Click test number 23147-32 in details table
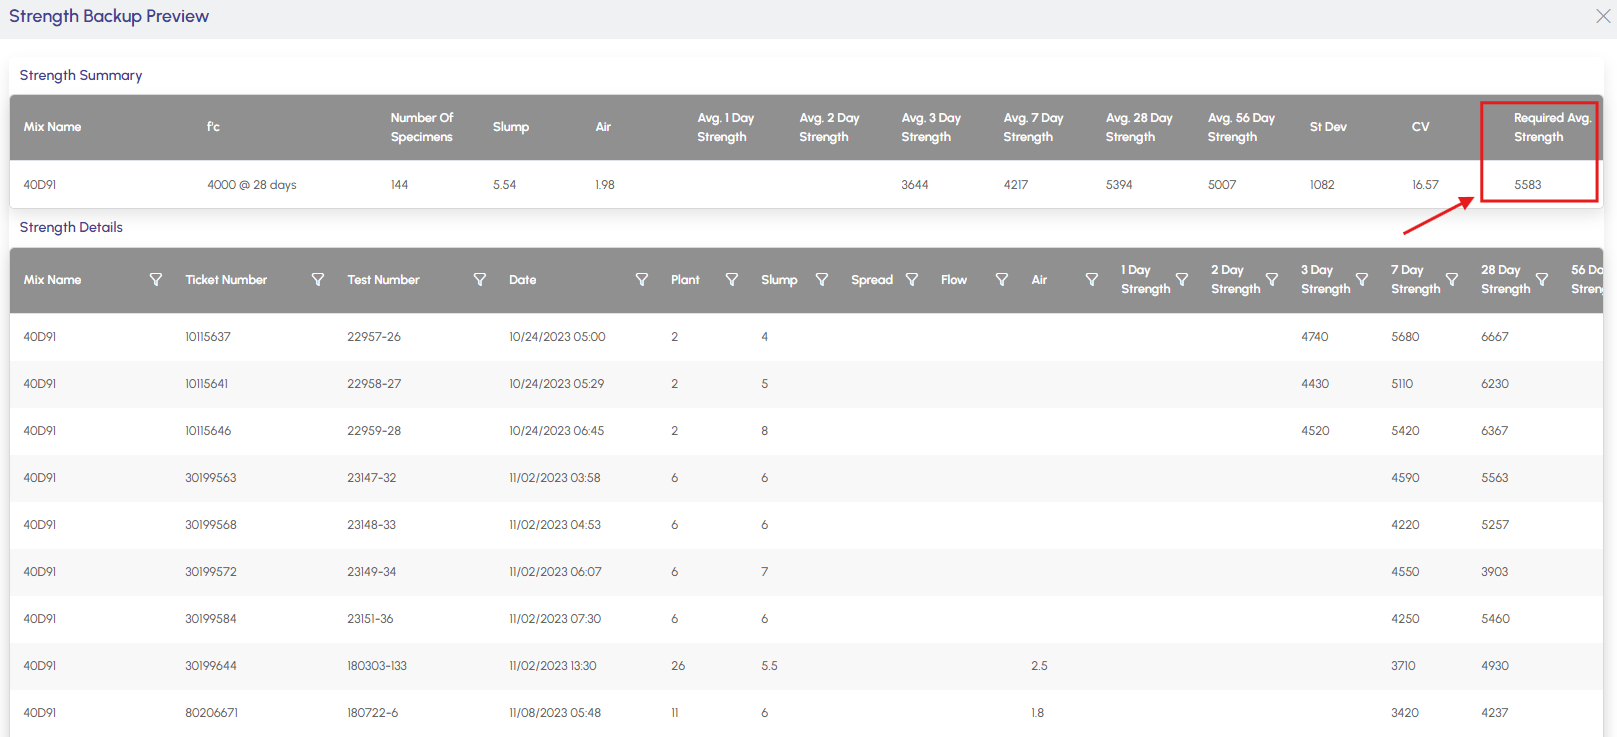This screenshot has width=1617, height=737. (371, 478)
